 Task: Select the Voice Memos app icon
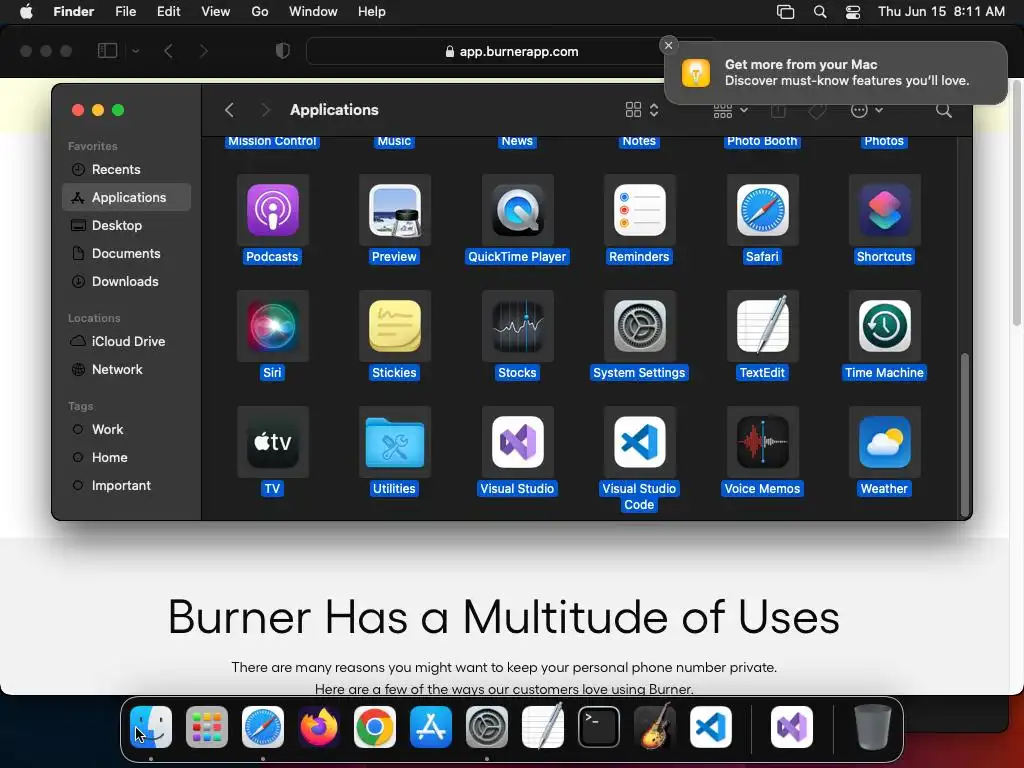tap(762, 442)
